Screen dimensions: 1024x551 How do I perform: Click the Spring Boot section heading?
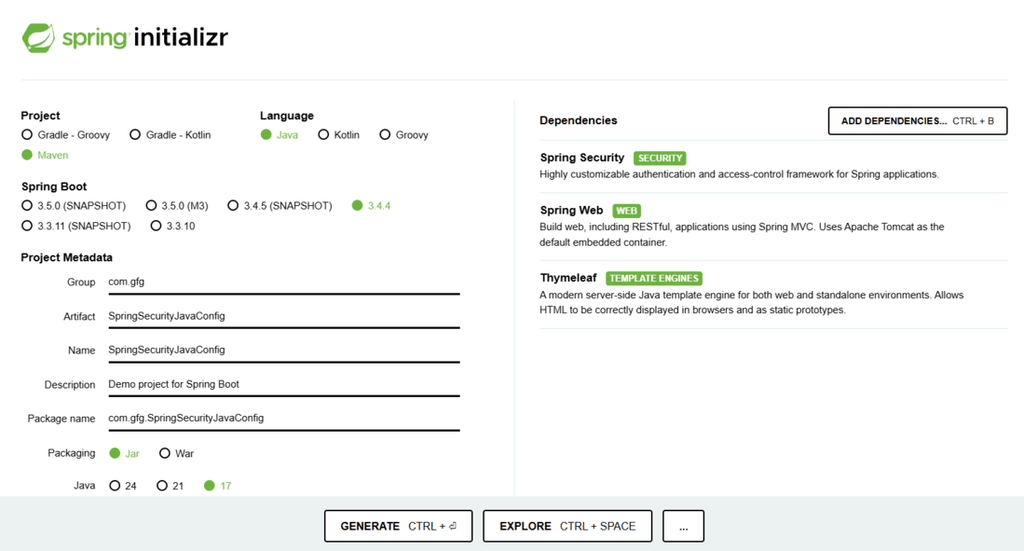(54, 186)
